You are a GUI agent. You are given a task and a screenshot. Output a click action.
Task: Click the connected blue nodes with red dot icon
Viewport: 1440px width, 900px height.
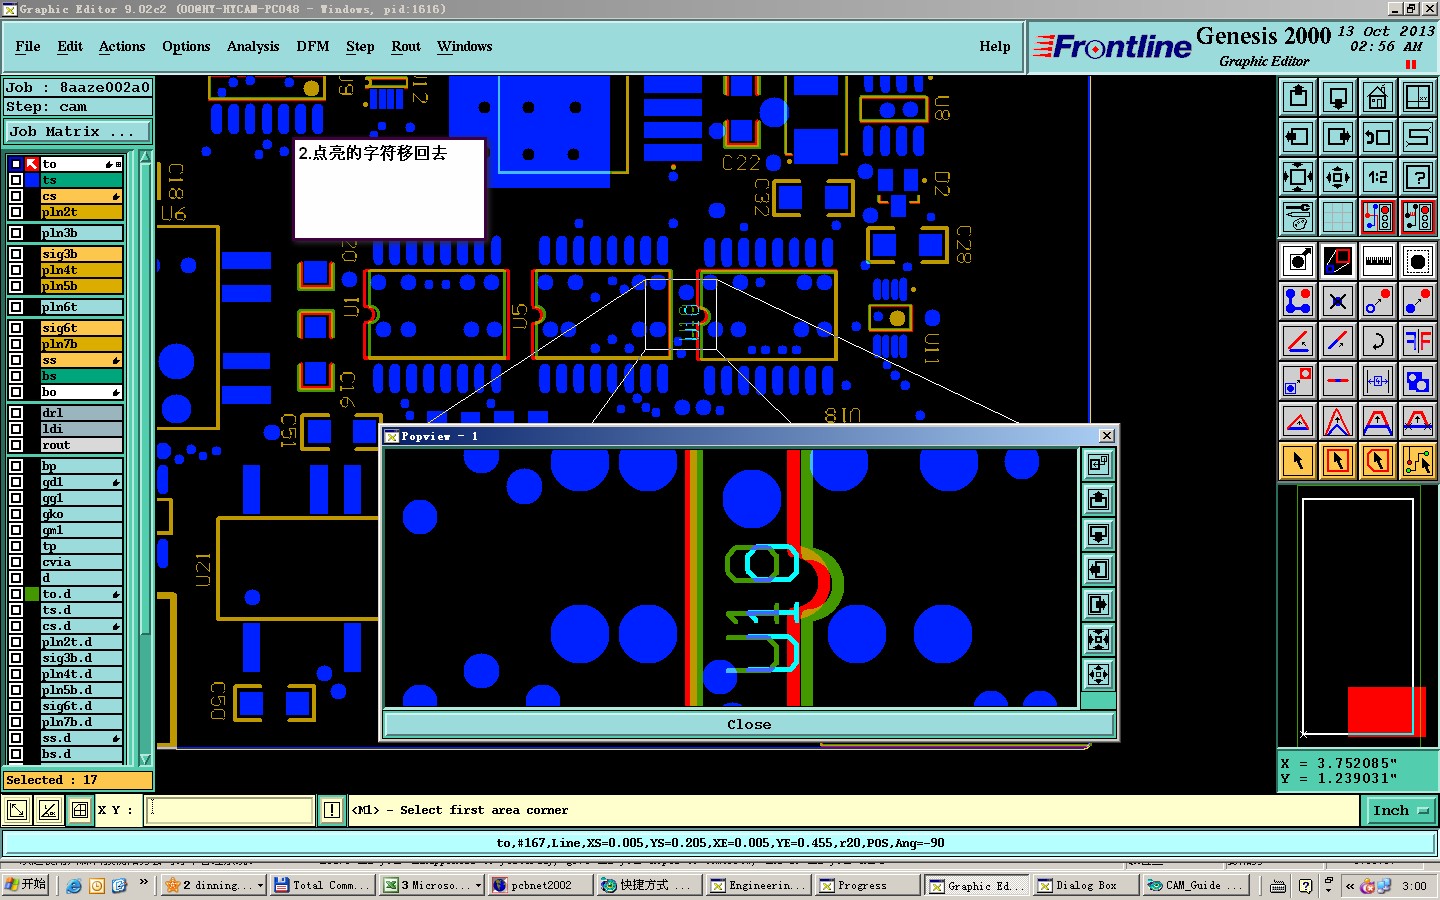point(1298,301)
